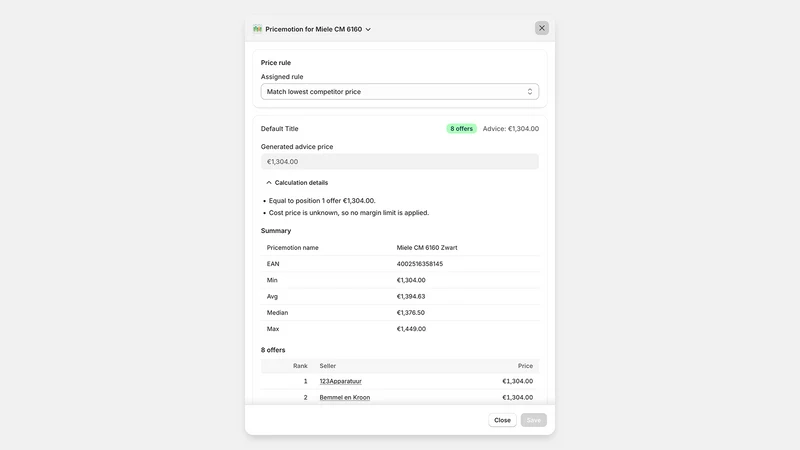The width and height of the screenshot is (800, 450).
Task: Click the 8 offers table heading
Action: (x=273, y=350)
